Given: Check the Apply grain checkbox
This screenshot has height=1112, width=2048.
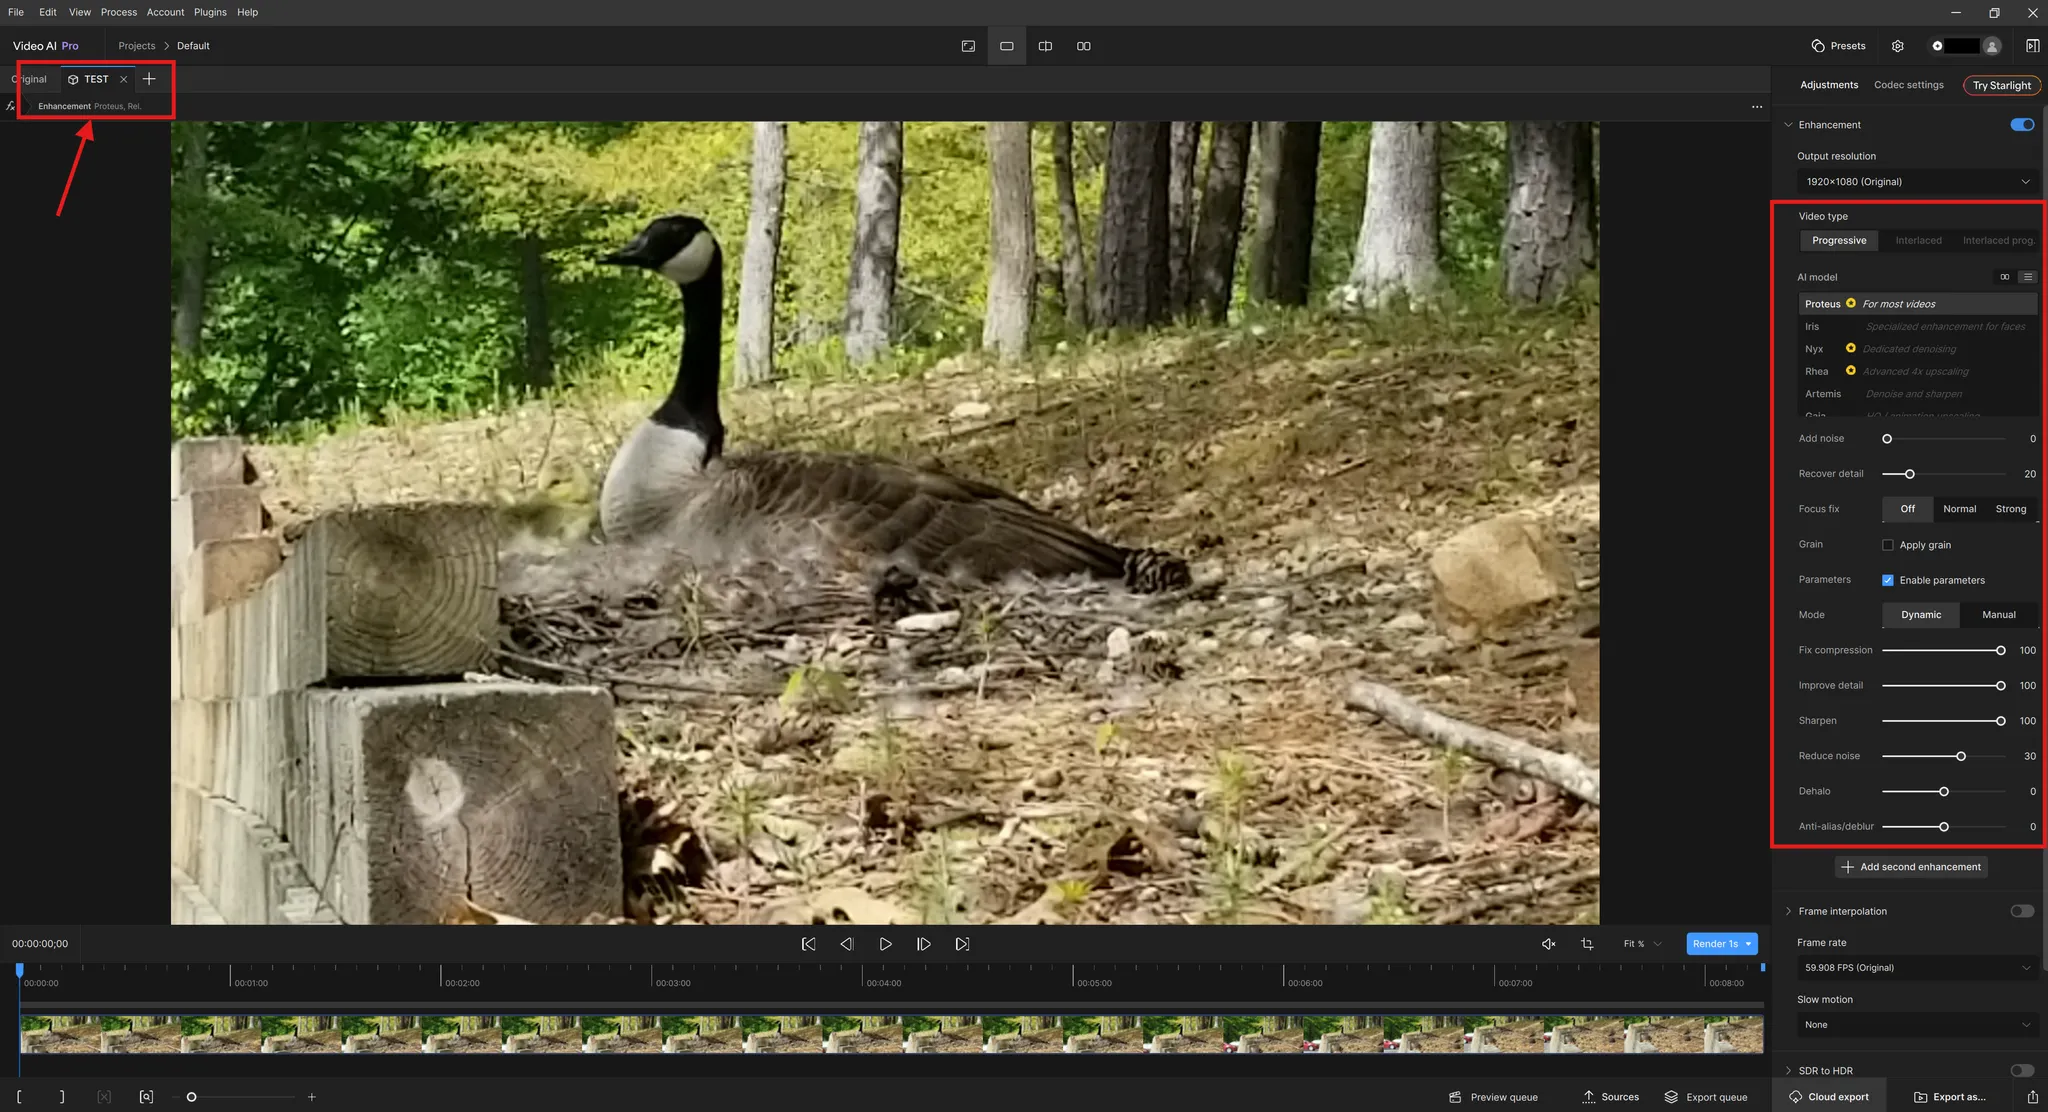Looking at the screenshot, I should [1888, 545].
